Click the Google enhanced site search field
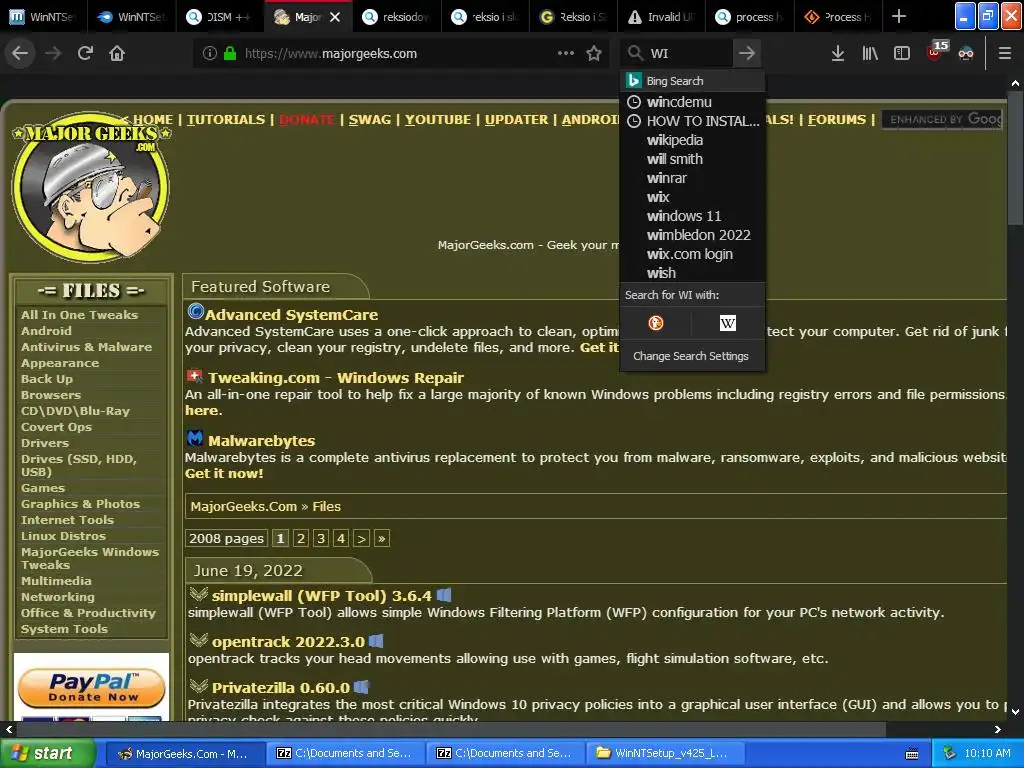The width and height of the screenshot is (1024, 768). click(942, 120)
